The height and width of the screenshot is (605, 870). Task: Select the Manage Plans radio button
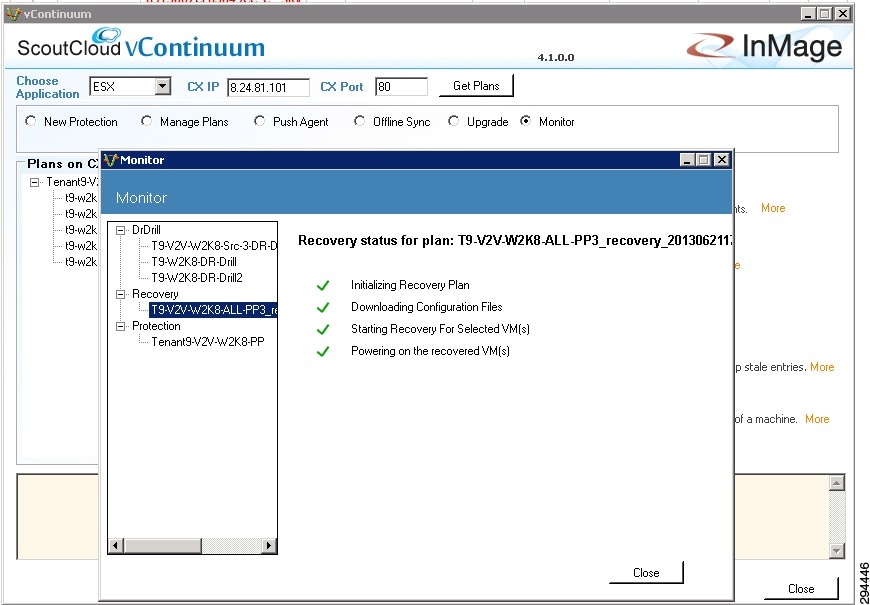point(146,121)
